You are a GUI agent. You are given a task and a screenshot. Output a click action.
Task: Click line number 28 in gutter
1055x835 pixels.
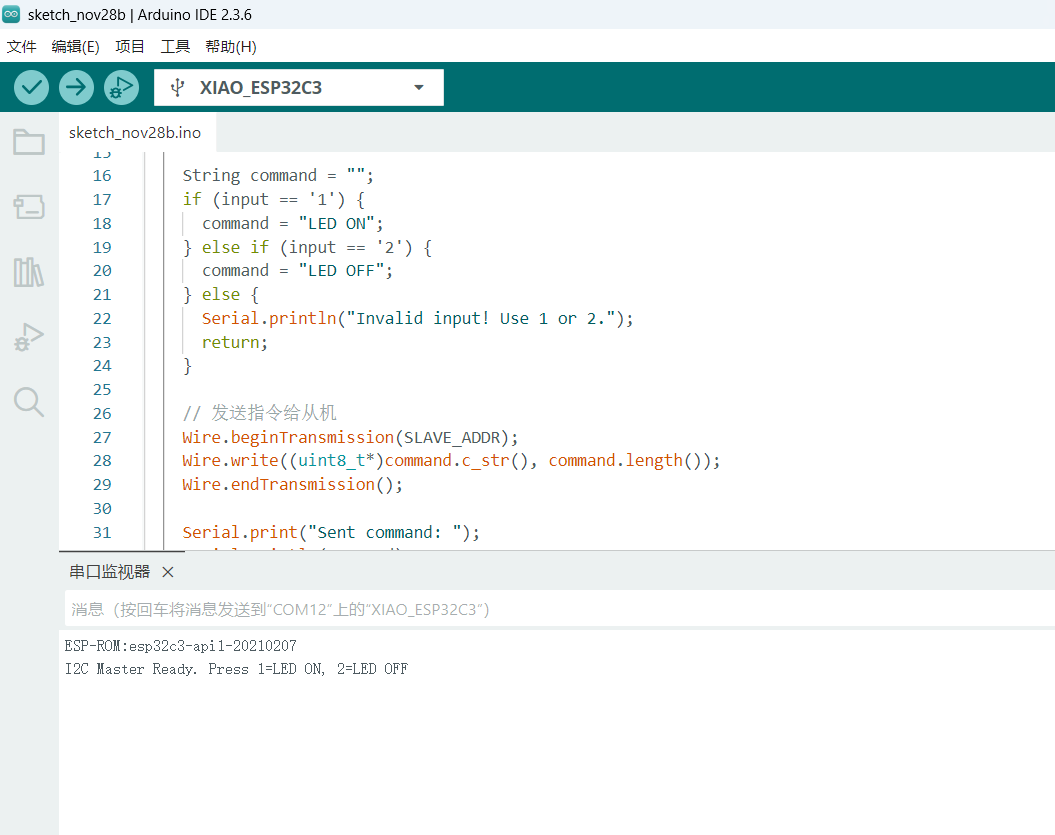[102, 461]
